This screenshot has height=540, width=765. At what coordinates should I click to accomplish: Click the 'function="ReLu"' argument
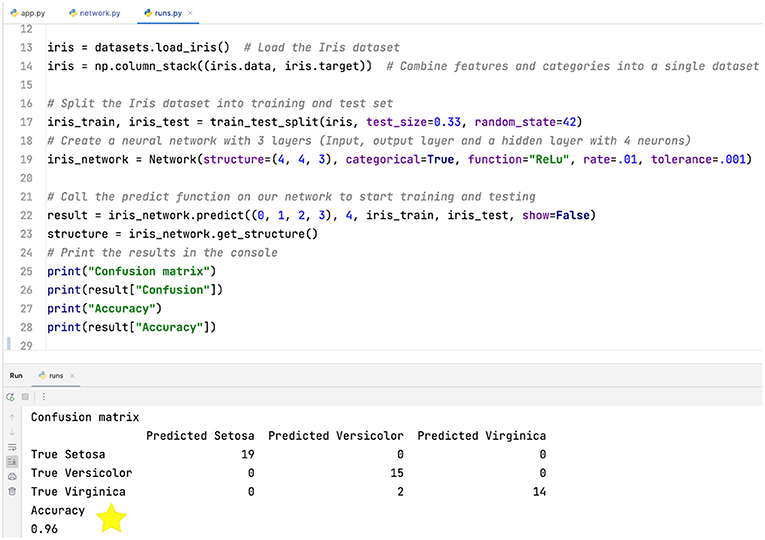coord(519,160)
